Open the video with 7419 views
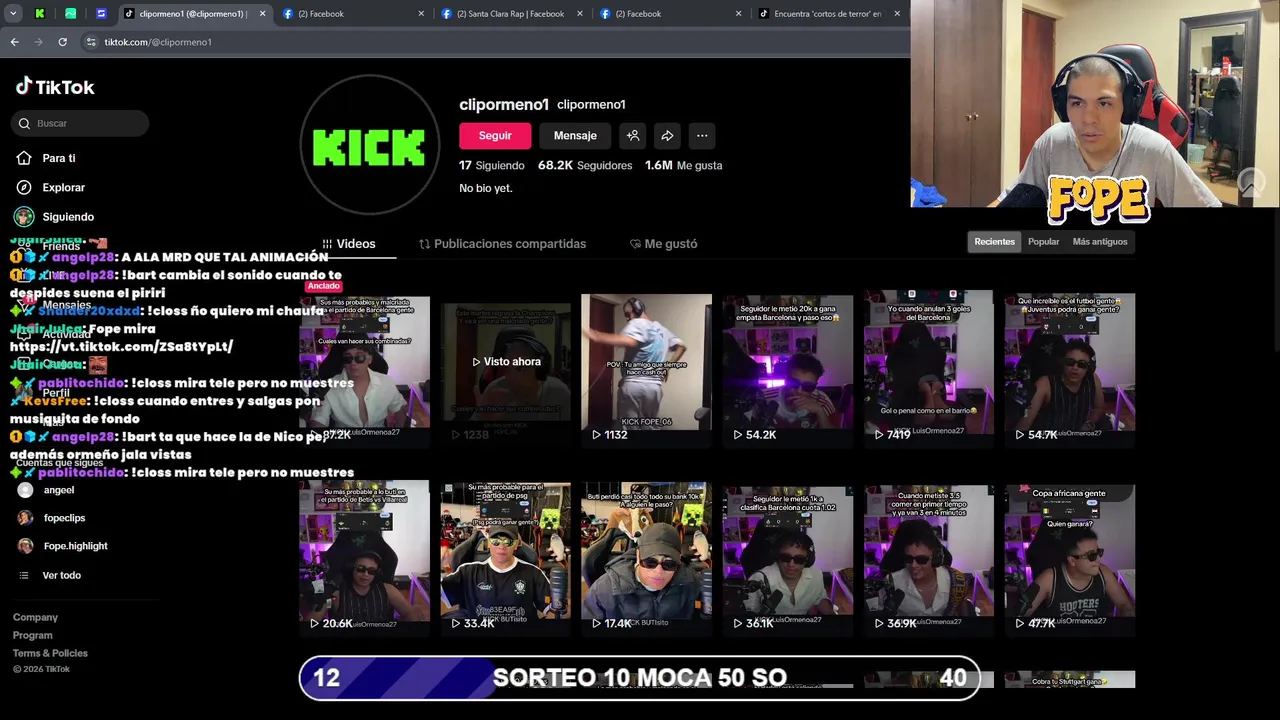The width and height of the screenshot is (1280, 720). point(929,369)
